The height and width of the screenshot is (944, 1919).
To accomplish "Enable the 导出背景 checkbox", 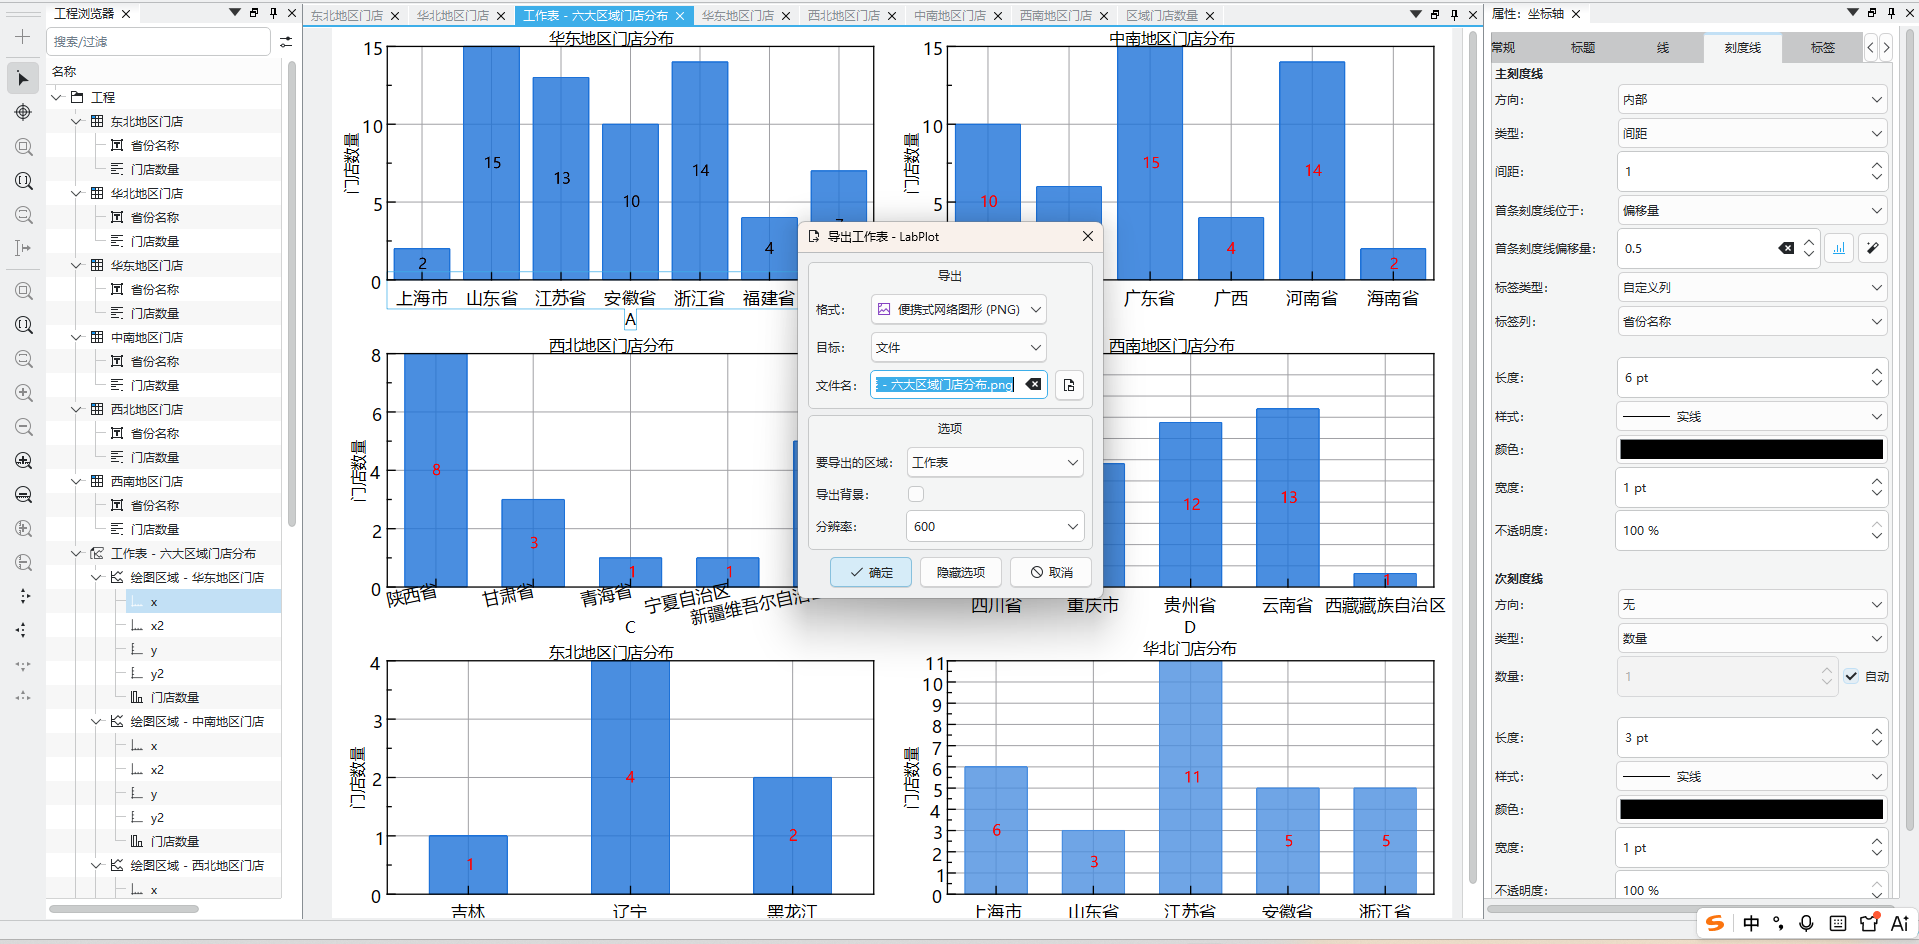I will [x=916, y=494].
